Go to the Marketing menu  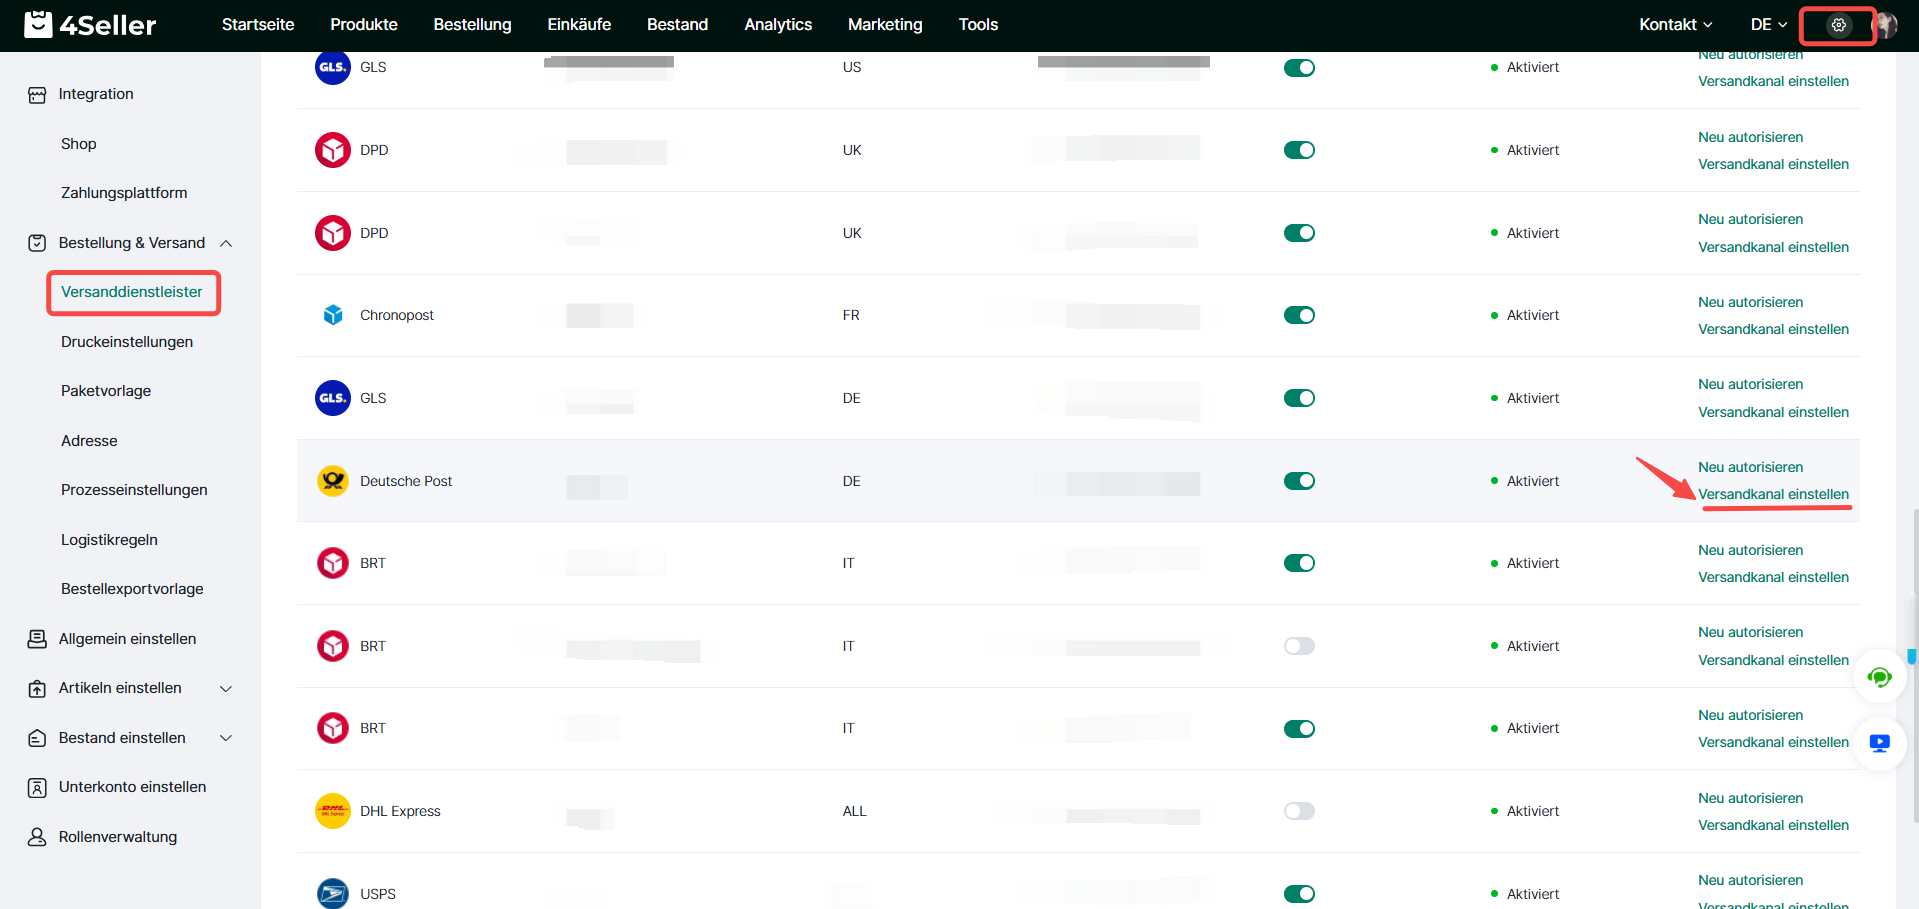tap(884, 25)
